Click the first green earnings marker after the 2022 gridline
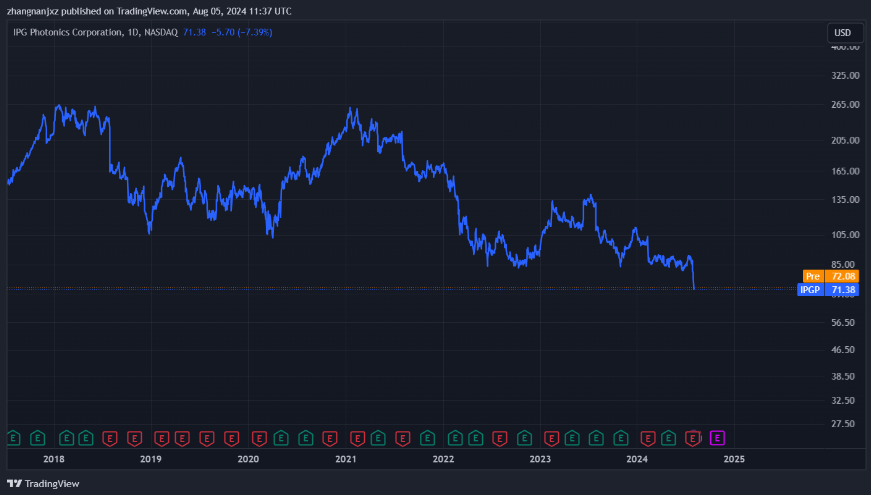The height and width of the screenshot is (495, 871). point(455,438)
